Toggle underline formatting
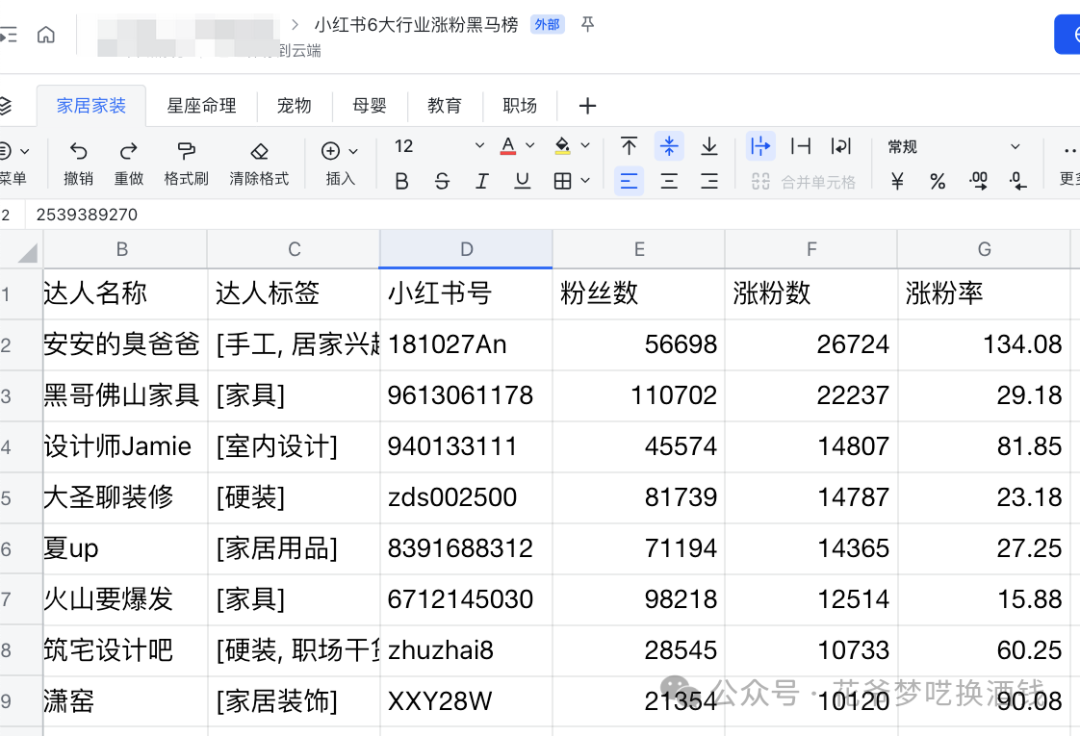The width and height of the screenshot is (1080, 736). pos(523,182)
